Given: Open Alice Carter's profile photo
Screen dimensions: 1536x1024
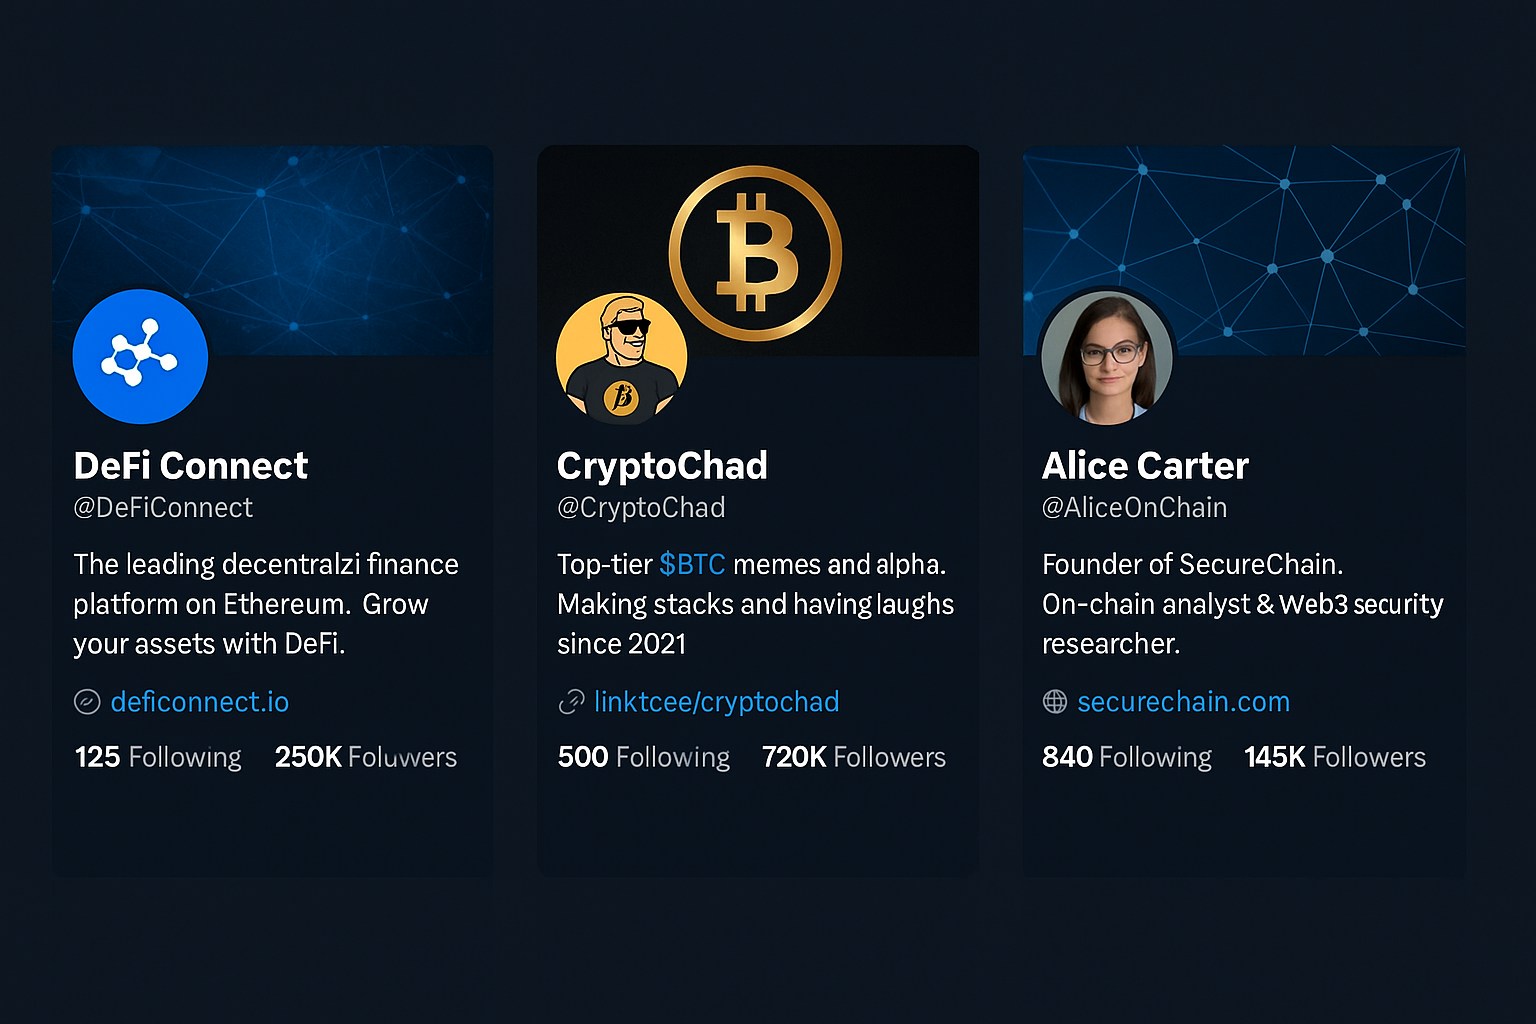Looking at the screenshot, I should pos(1106,358).
